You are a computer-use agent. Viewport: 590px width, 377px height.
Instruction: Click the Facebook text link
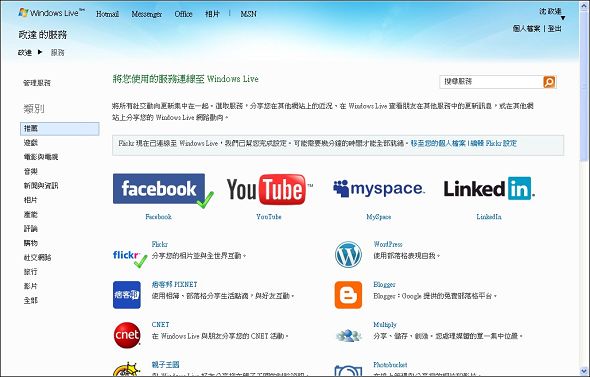pos(158,217)
